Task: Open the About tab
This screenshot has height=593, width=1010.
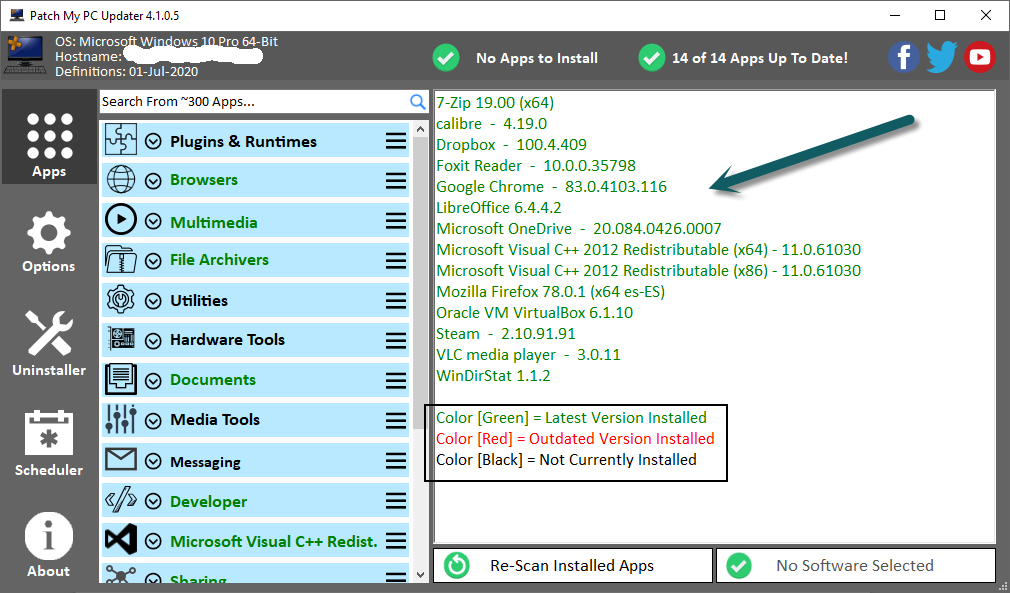Action: tap(49, 545)
